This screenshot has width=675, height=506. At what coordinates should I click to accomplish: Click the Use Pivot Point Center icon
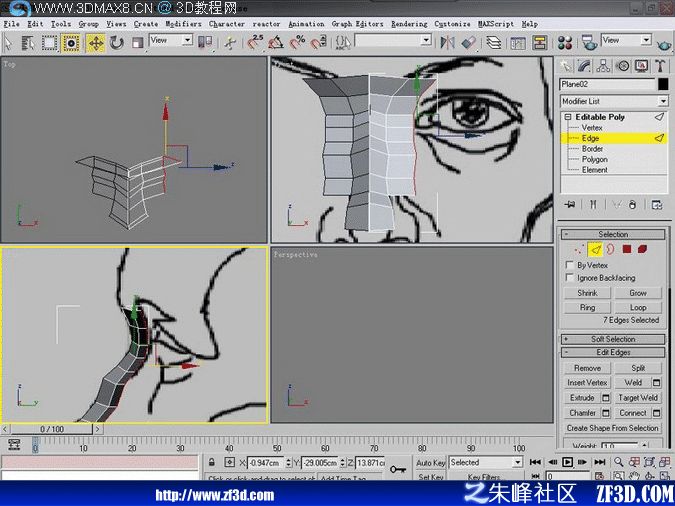(x=205, y=42)
